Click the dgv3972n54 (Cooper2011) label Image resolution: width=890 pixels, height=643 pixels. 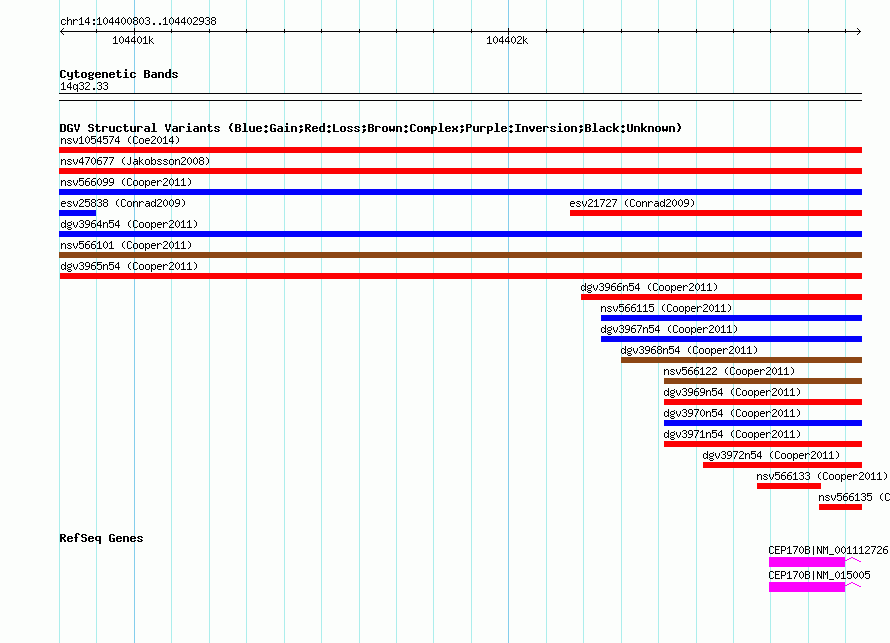pos(771,455)
